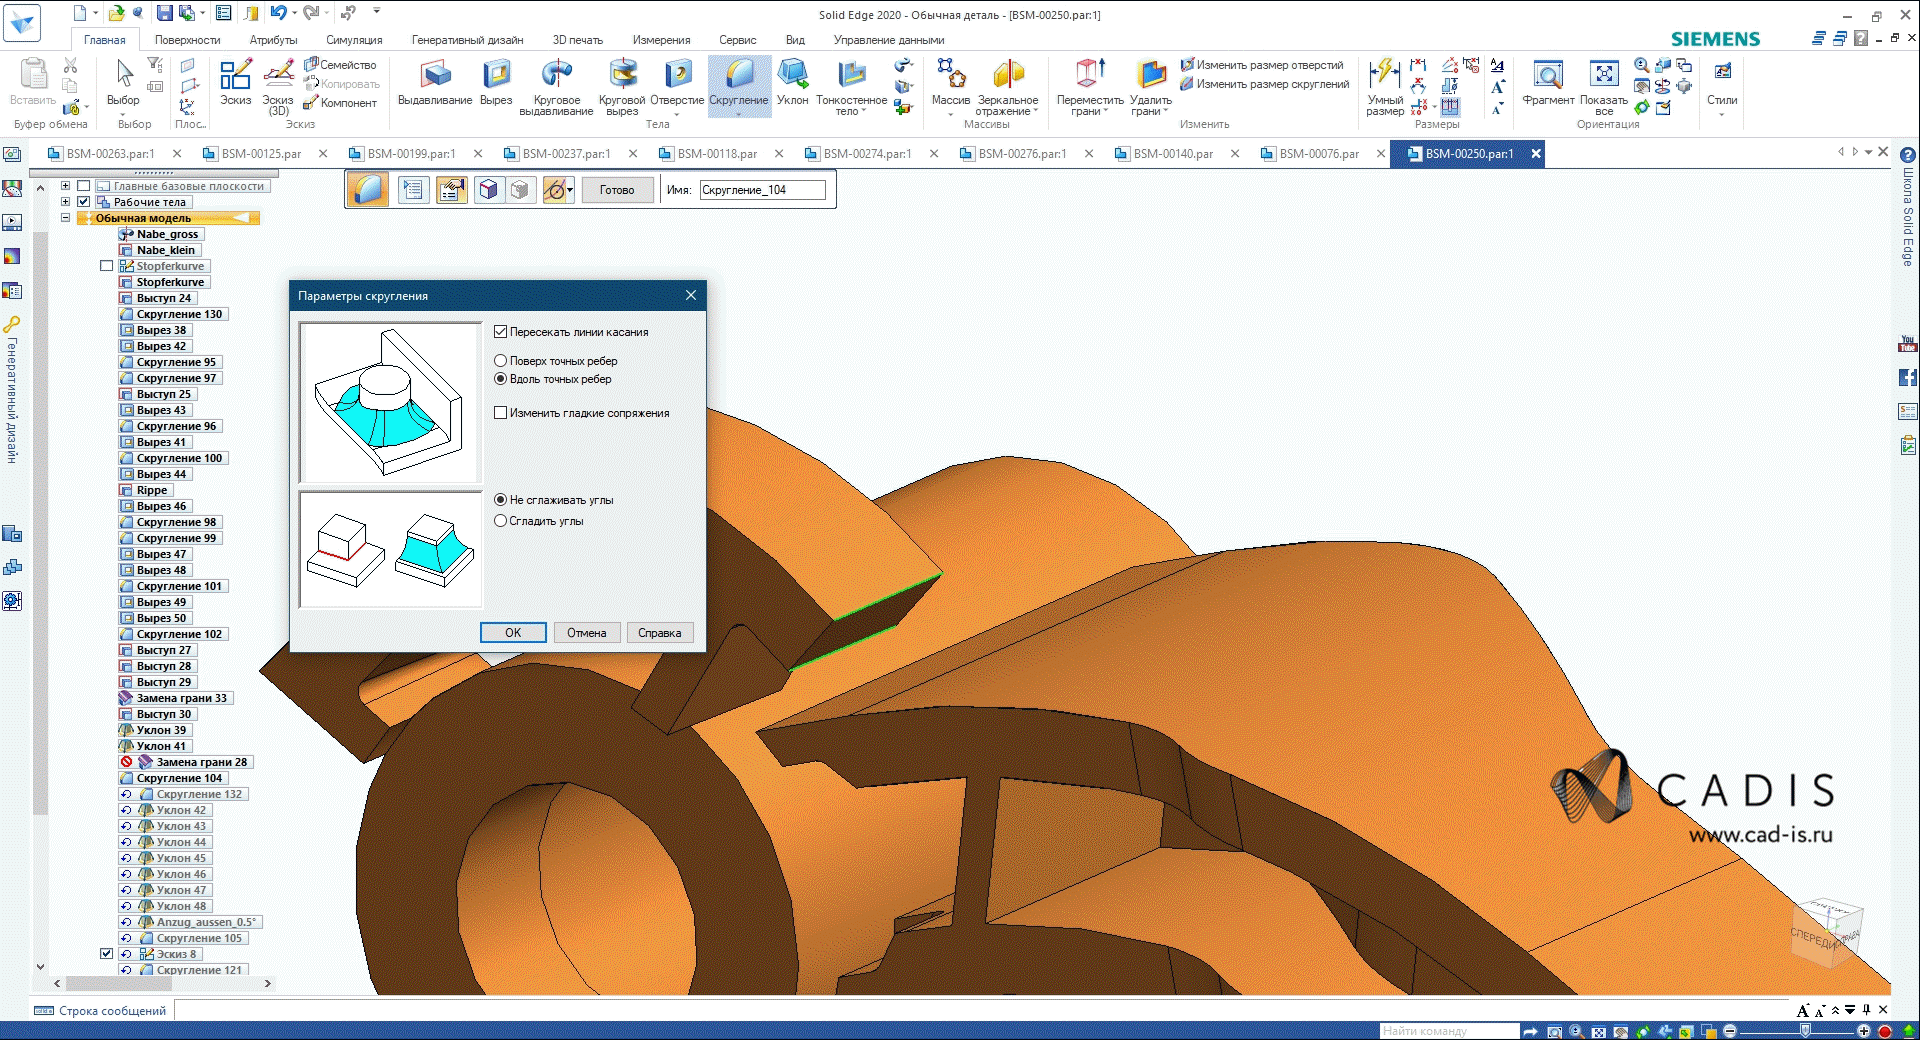Select the Уклон (Draft) tool
Screen dimensions: 1920x1040
(x=792, y=86)
